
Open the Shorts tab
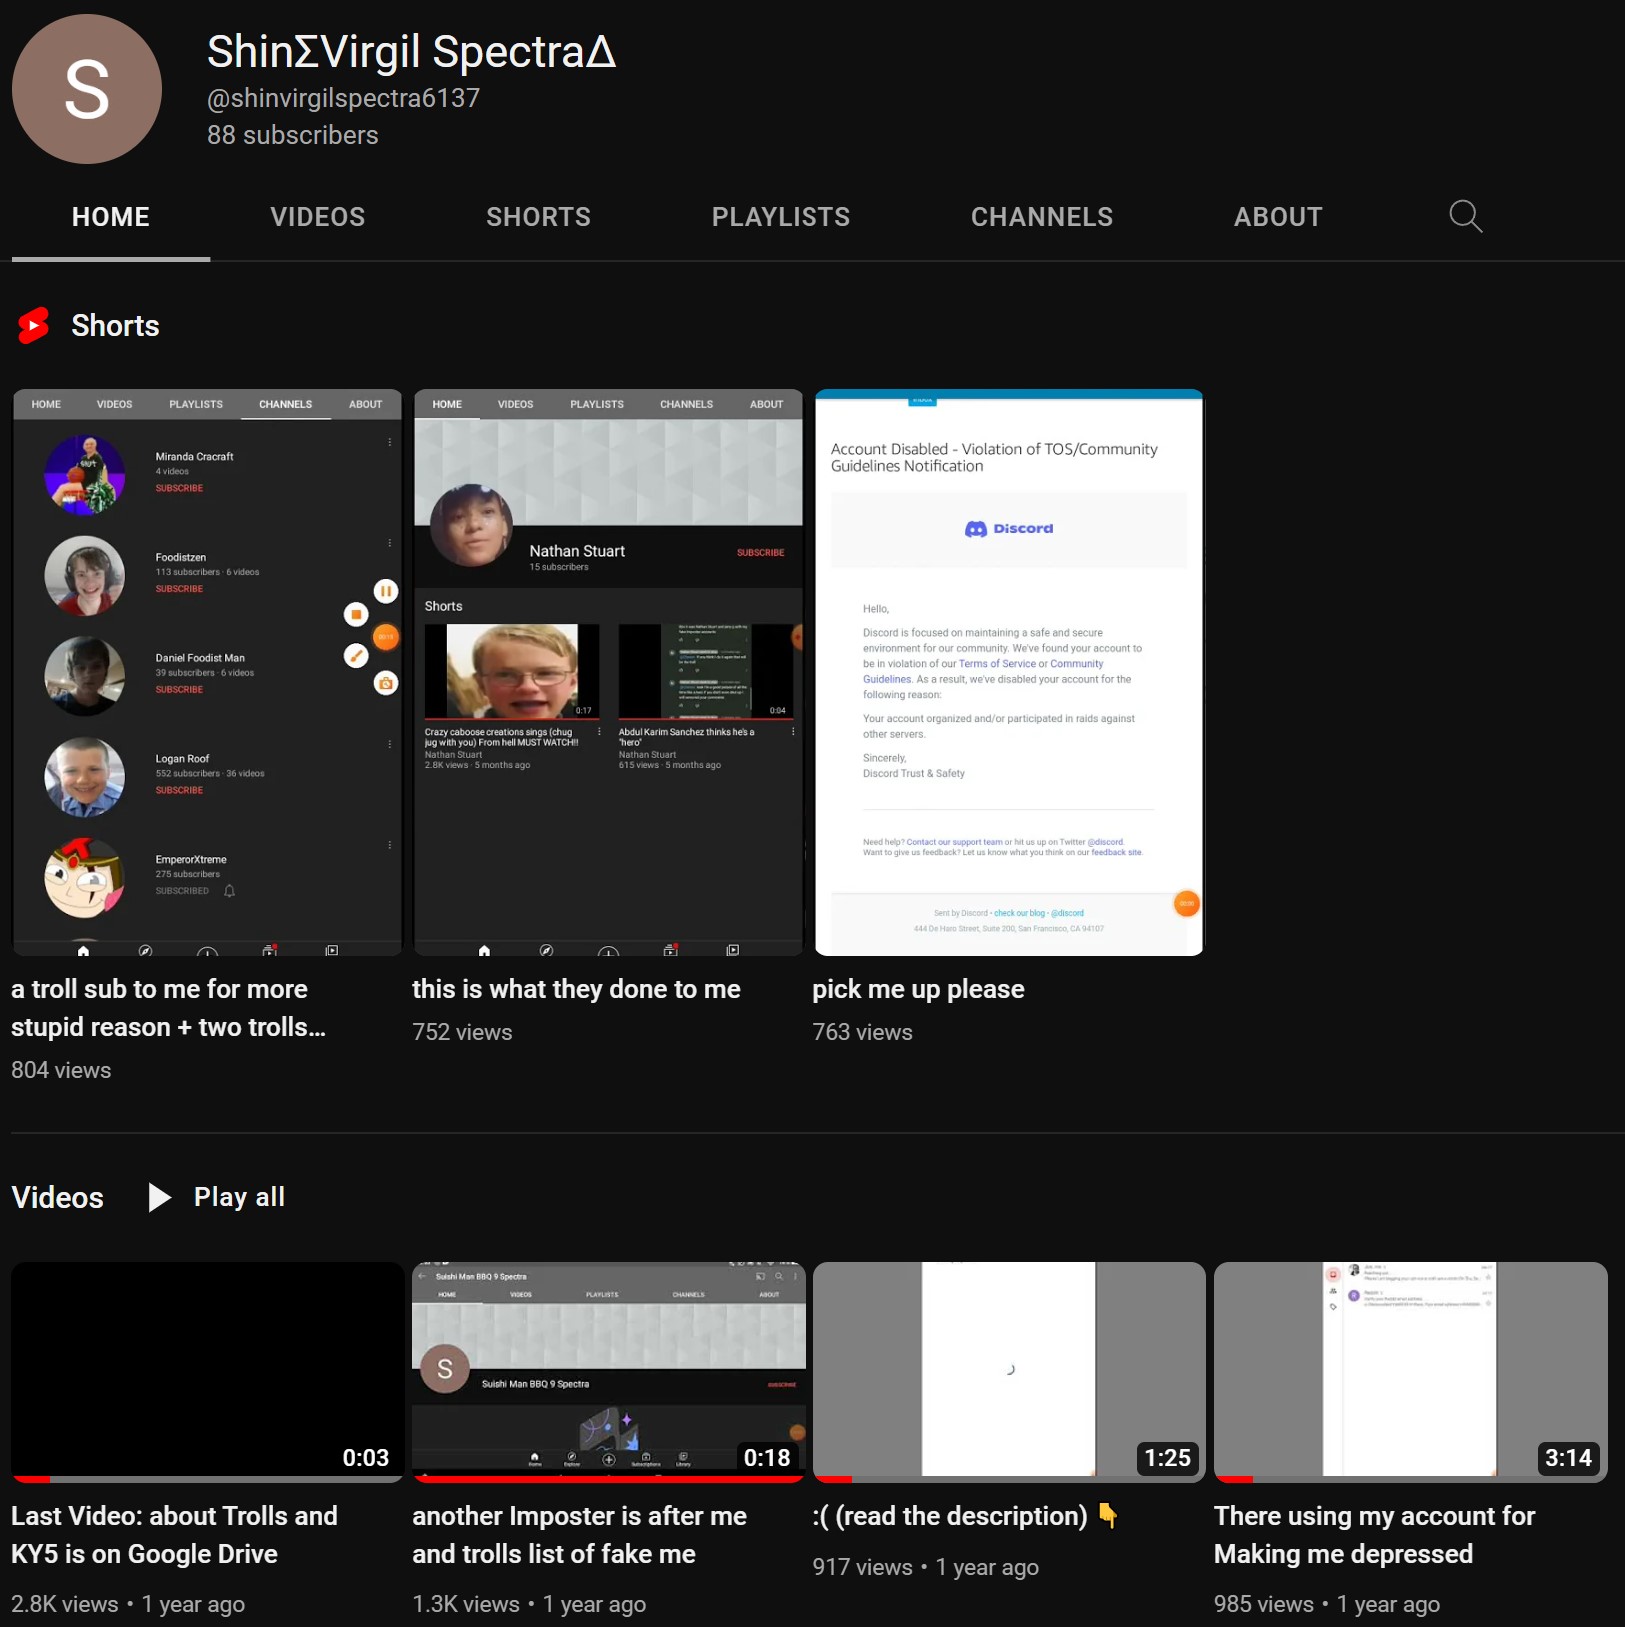pyautogui.click(x=538, y=217)
